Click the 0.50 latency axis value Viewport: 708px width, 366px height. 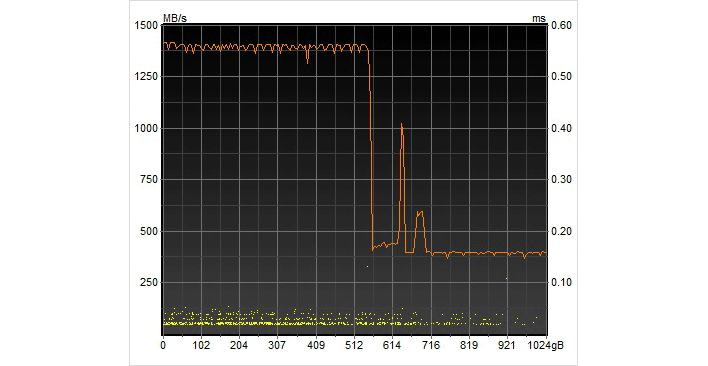point(561,76)
